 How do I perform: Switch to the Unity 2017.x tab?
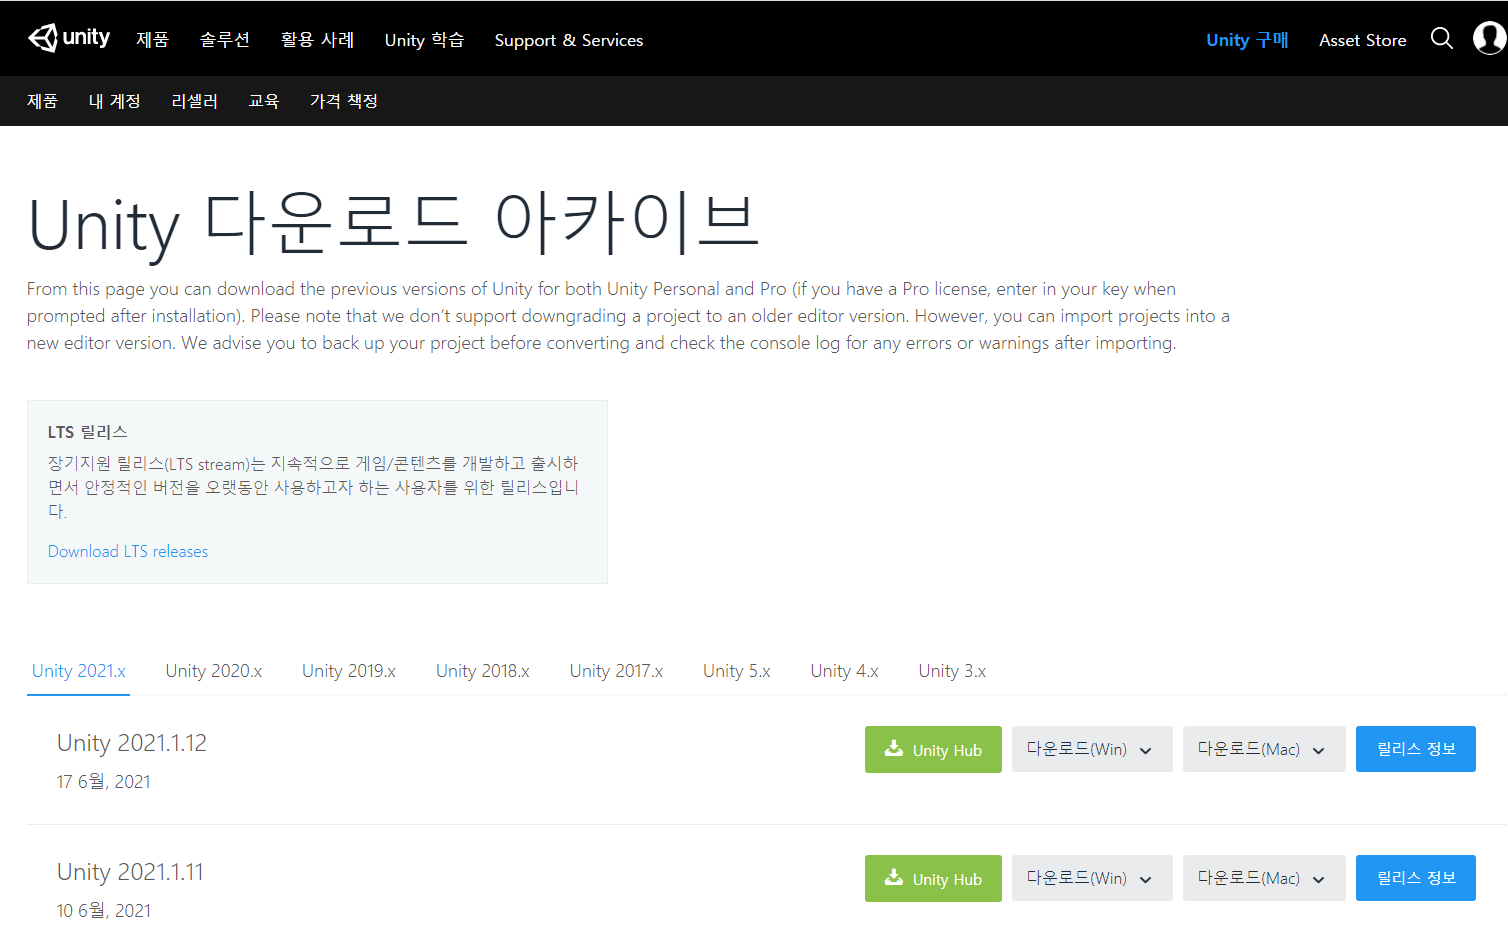pyautogui.click(x=617, y=671)
